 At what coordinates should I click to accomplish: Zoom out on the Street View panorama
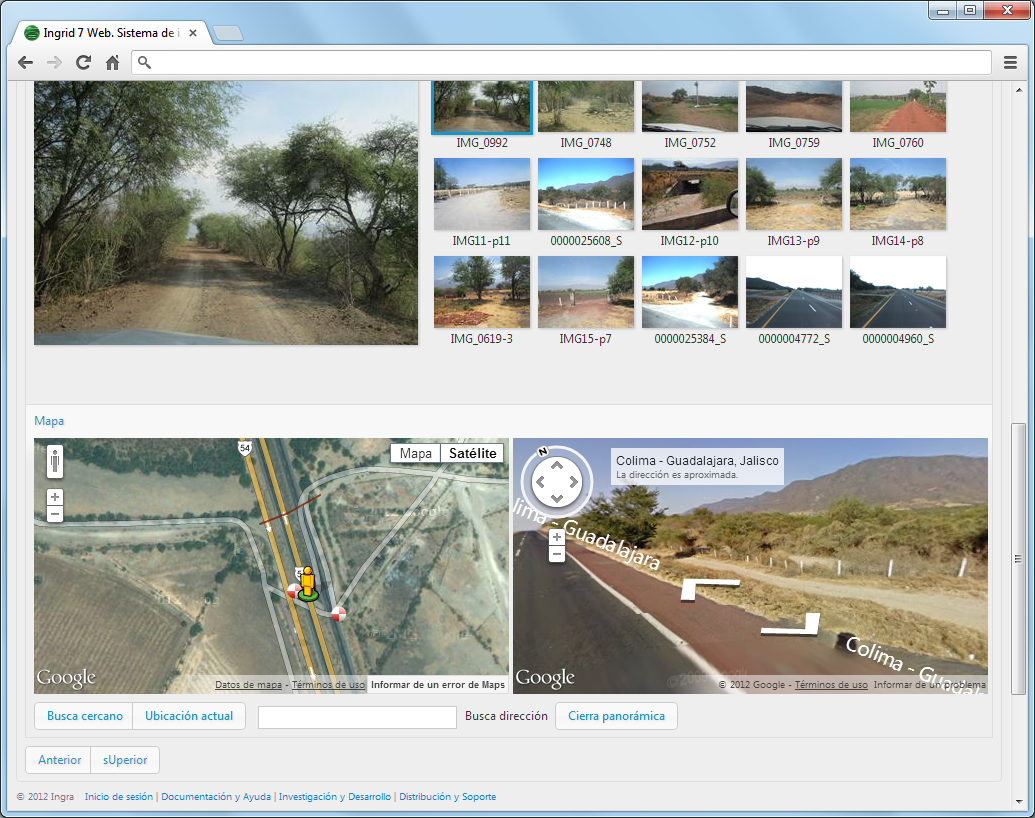pos(557,554)
